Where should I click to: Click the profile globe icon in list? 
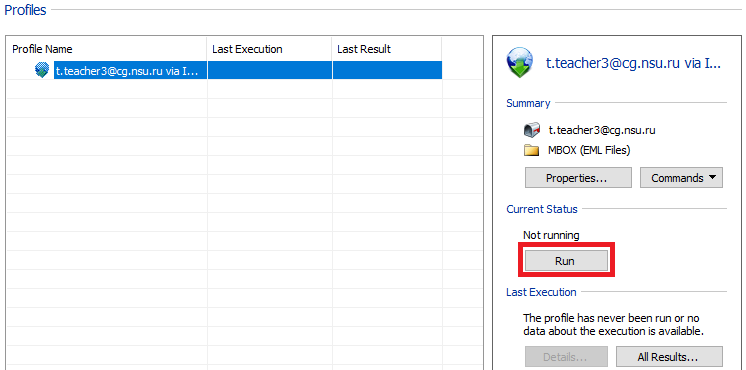coord(42,70)
